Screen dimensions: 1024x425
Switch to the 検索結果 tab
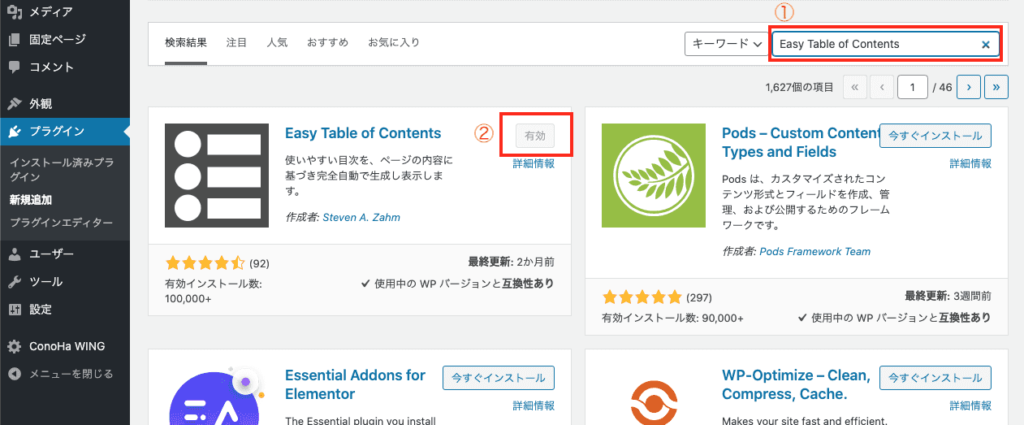tap(186, 43)
